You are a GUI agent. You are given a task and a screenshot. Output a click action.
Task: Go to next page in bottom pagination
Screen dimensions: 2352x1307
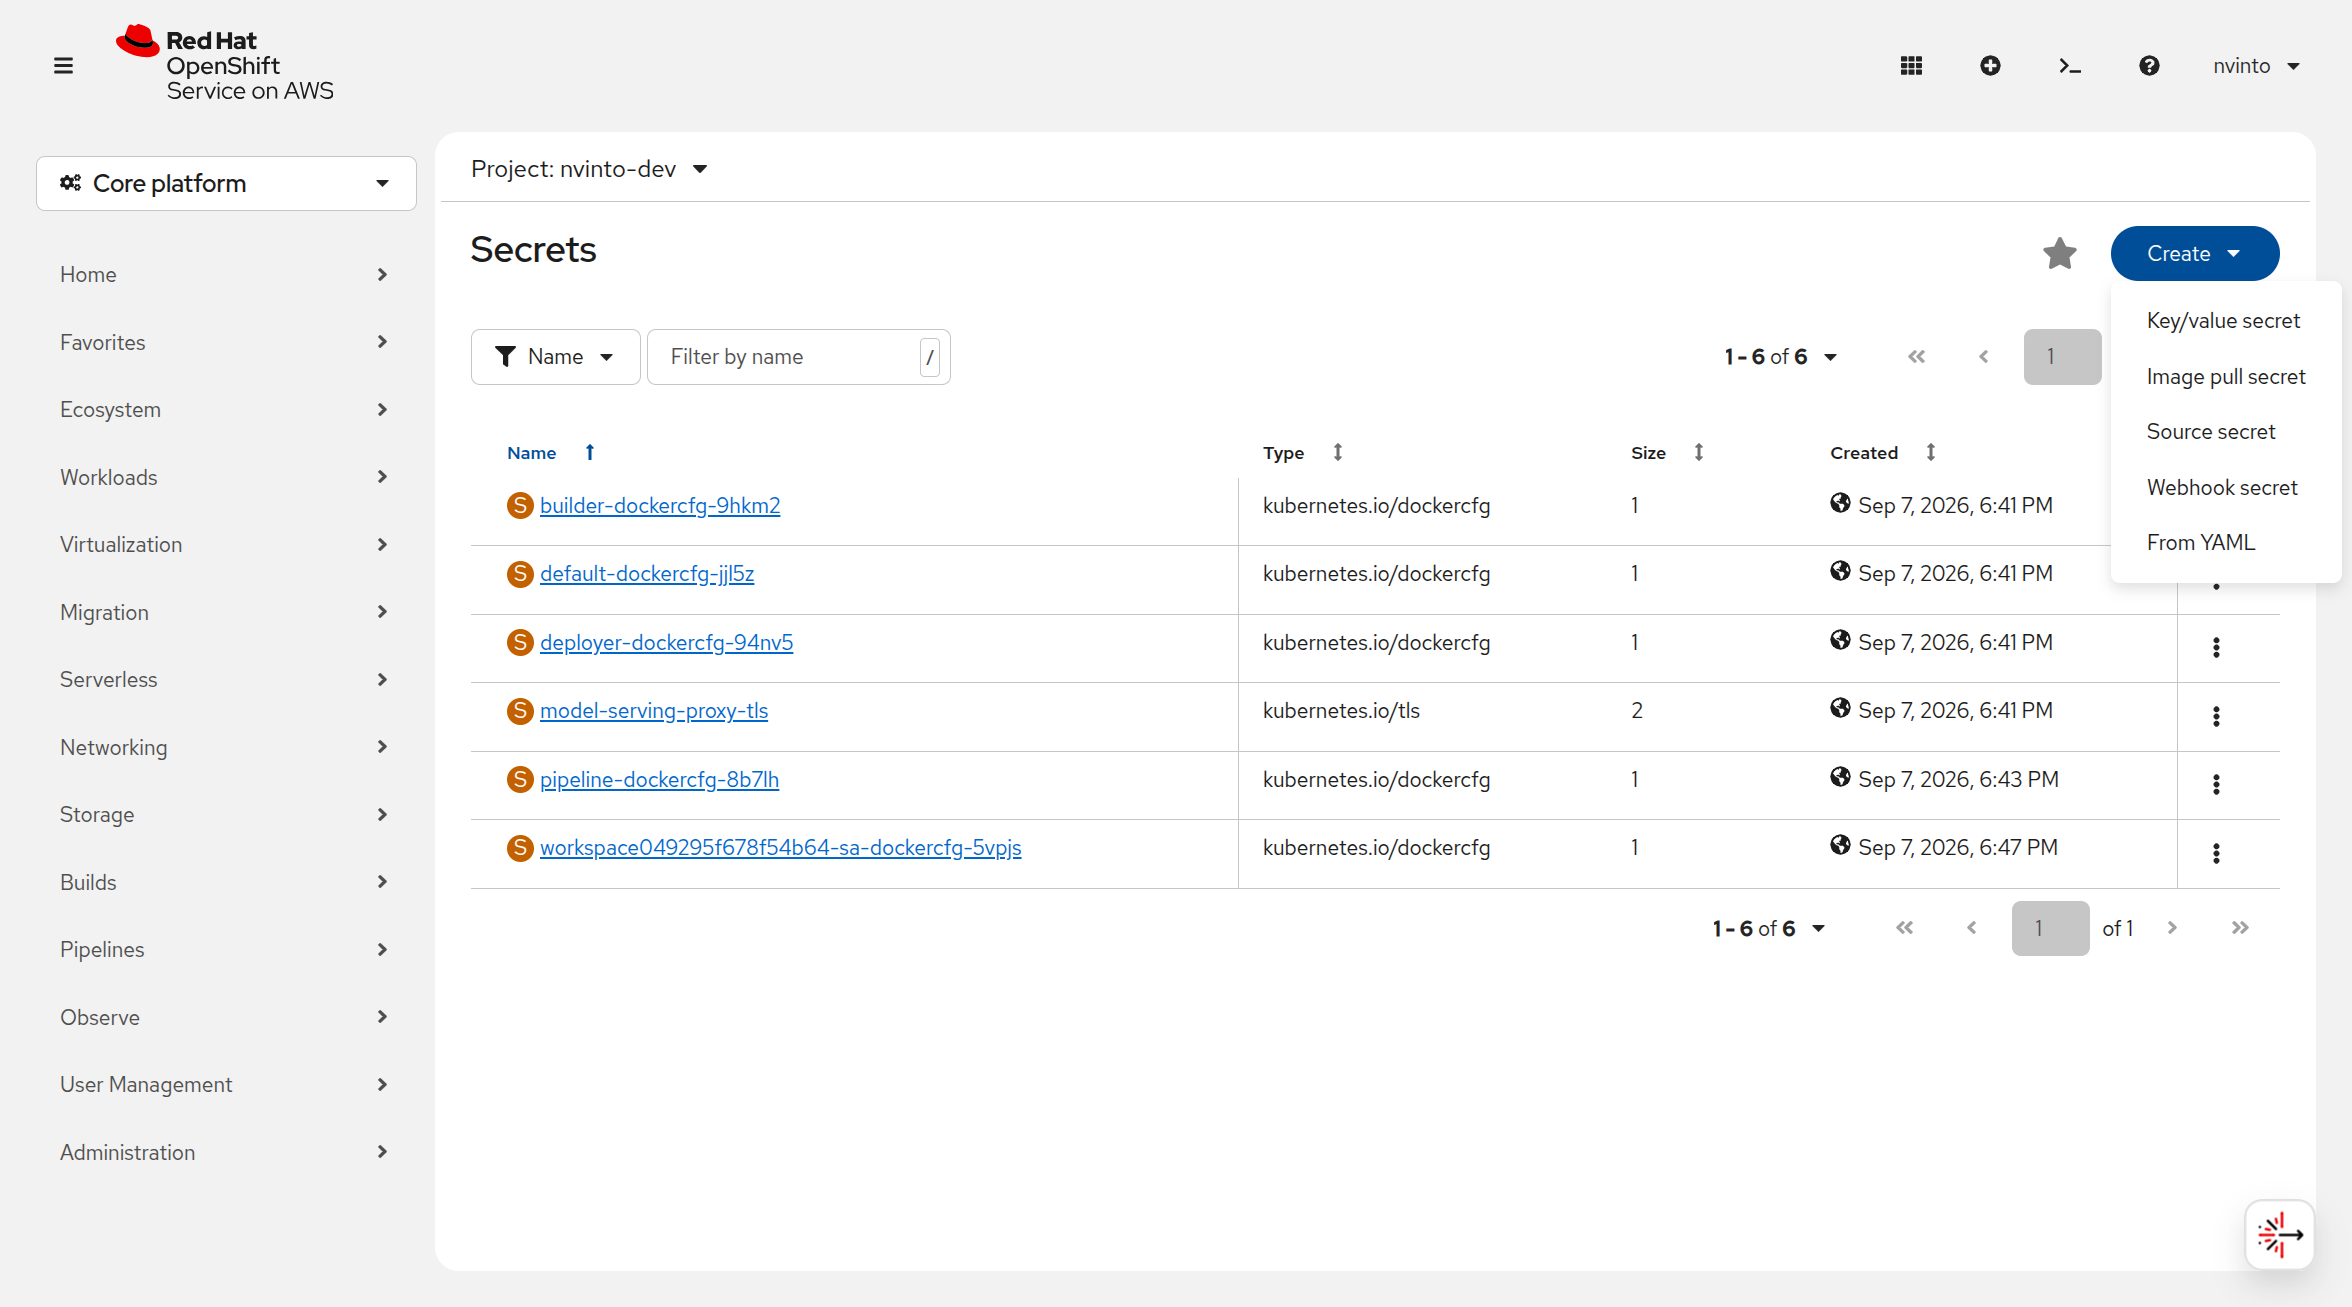pyautogui.click(x=2172, y=928)
